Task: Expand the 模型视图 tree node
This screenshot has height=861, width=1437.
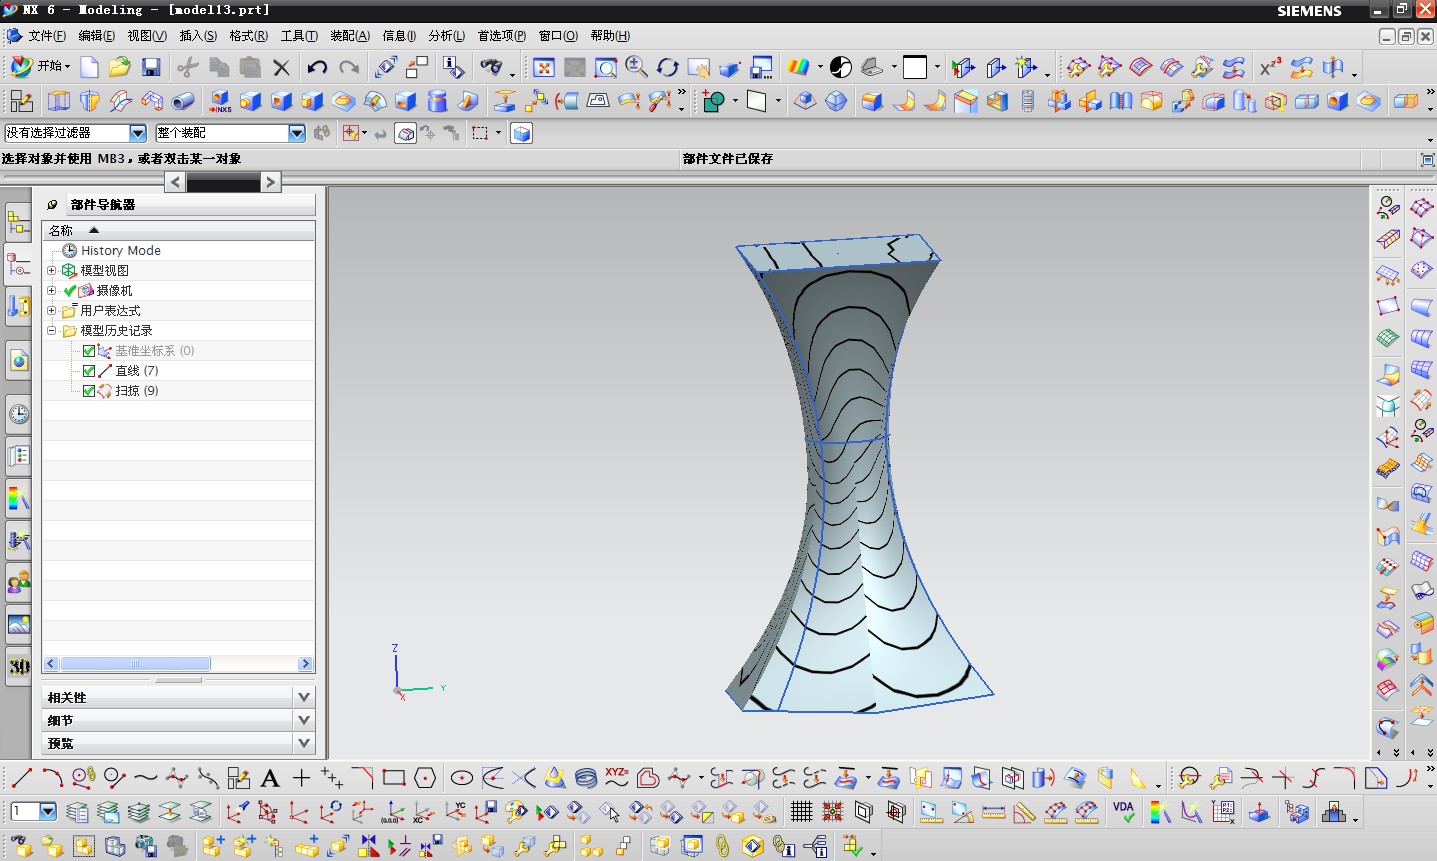Action: (52, 271)
